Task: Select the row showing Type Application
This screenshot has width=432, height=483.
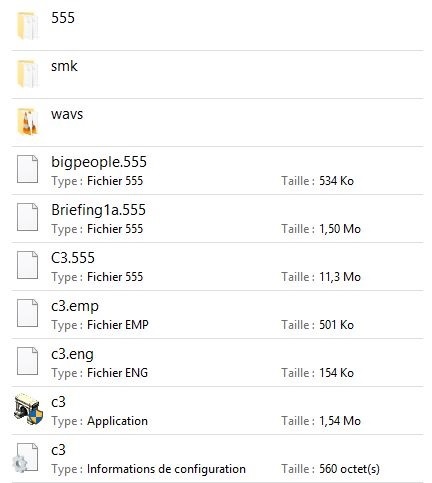Action: (217, 411)
